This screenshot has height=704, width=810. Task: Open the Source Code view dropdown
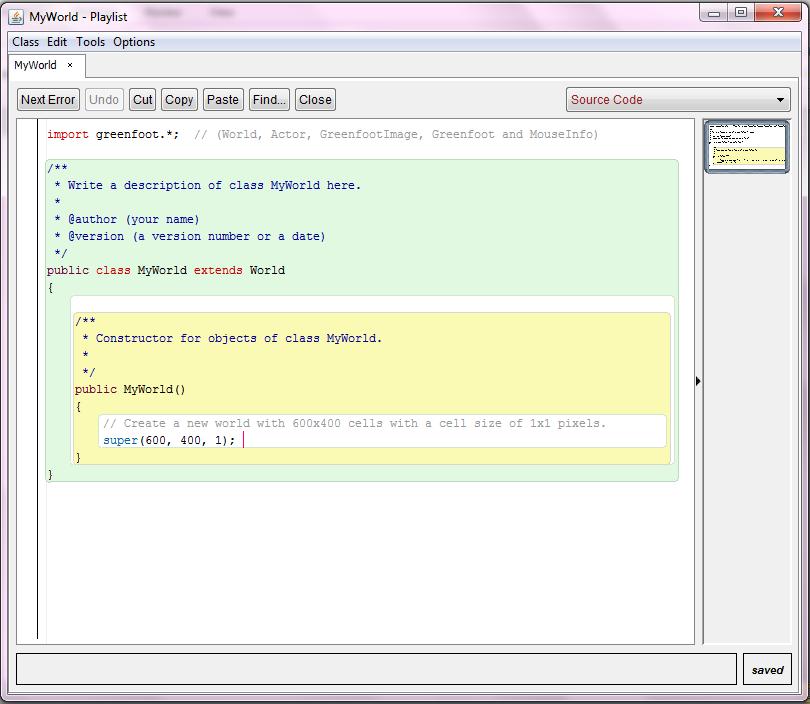[678, 100]
